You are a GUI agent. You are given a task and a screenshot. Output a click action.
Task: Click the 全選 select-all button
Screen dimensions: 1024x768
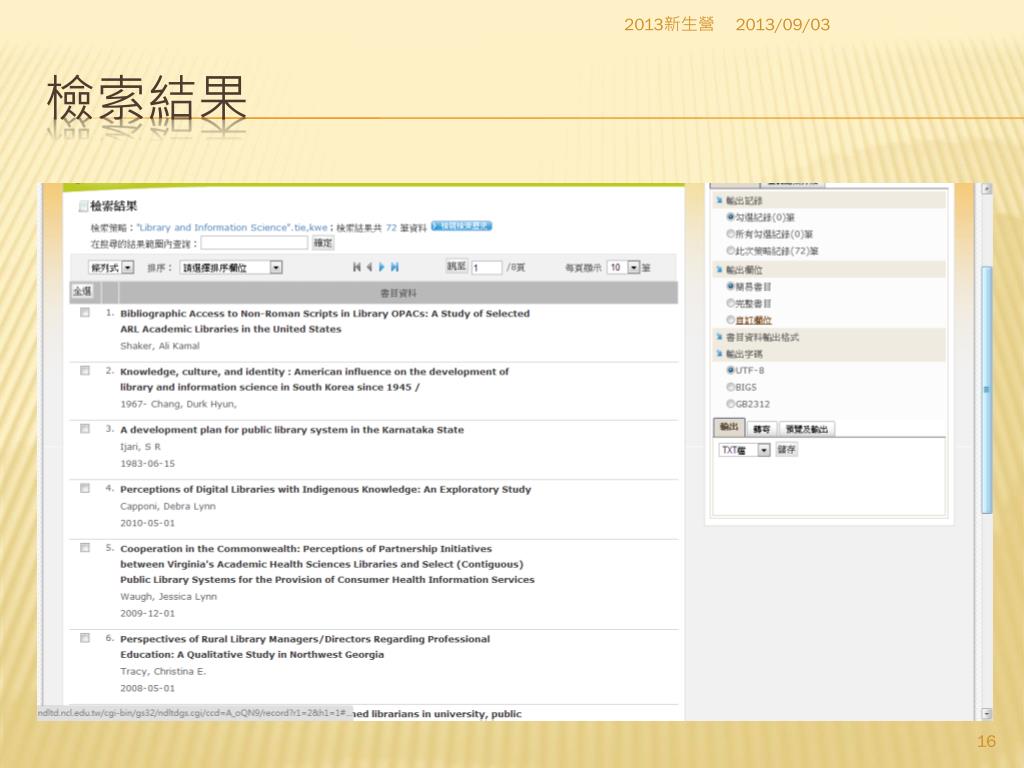point(82,291)
